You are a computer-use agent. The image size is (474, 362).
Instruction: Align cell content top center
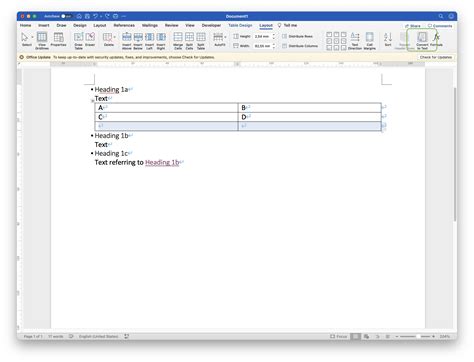point(336,34)
